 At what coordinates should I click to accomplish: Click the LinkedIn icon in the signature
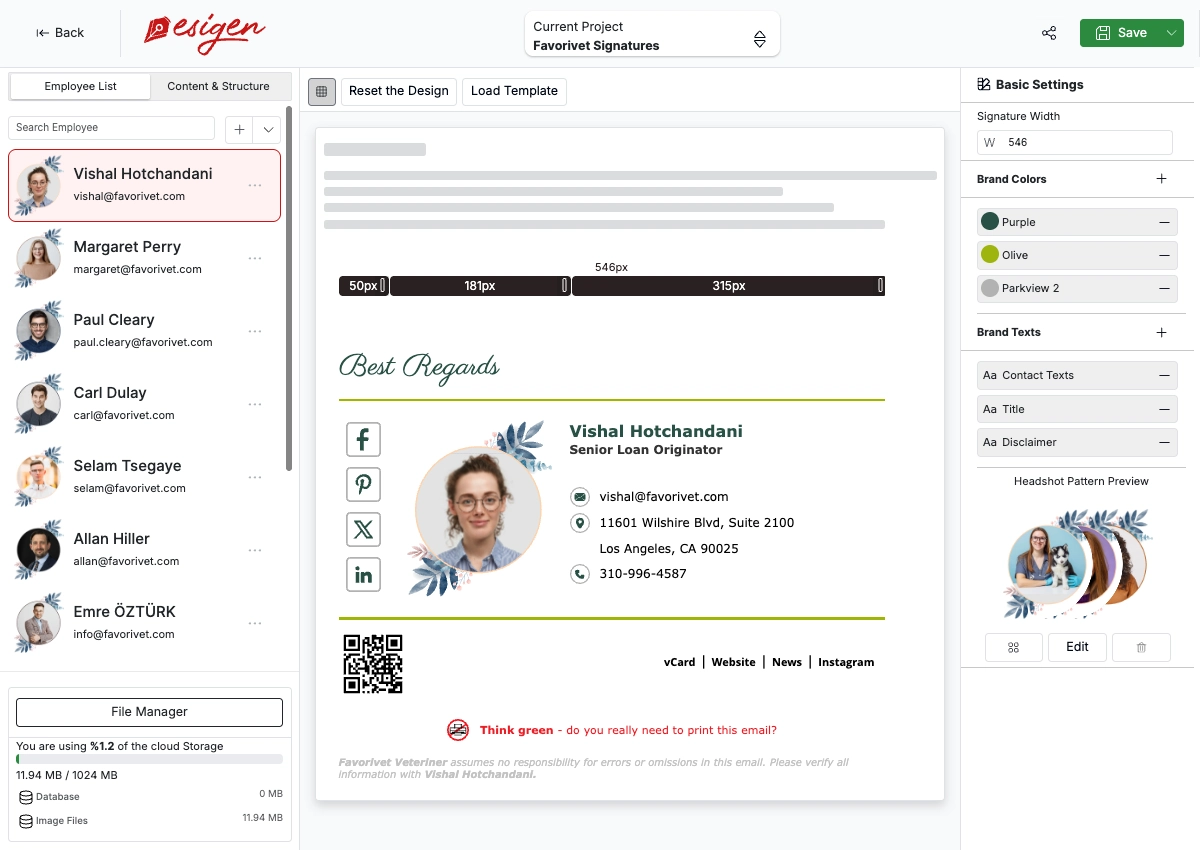pos(363,575)
